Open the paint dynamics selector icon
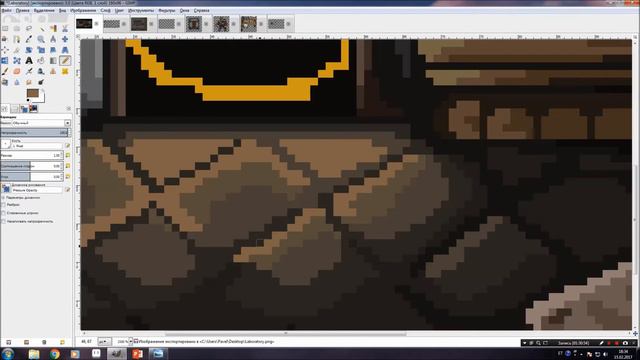 tap(6, 188)
